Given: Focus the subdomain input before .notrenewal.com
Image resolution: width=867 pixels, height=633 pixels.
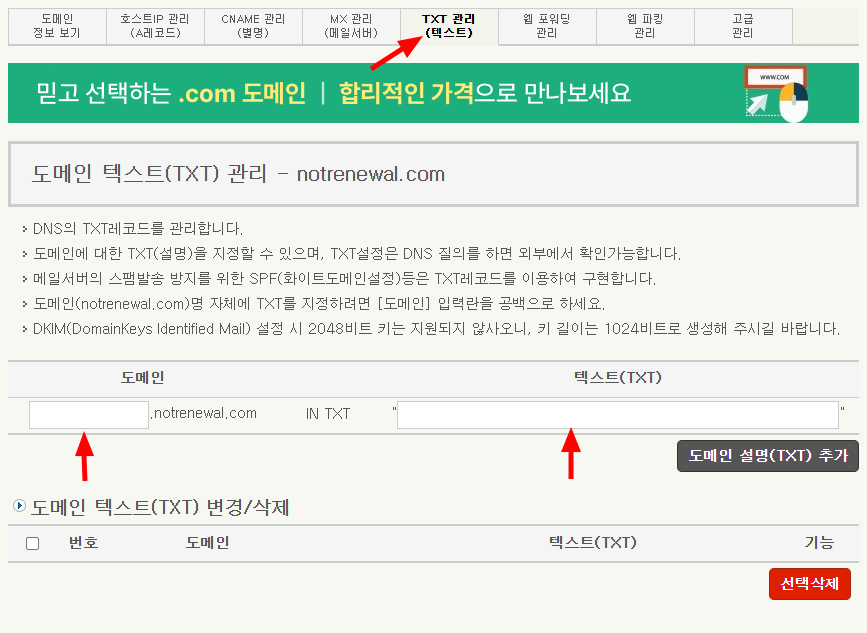Looking at the screenshot, I should [89, 415].
